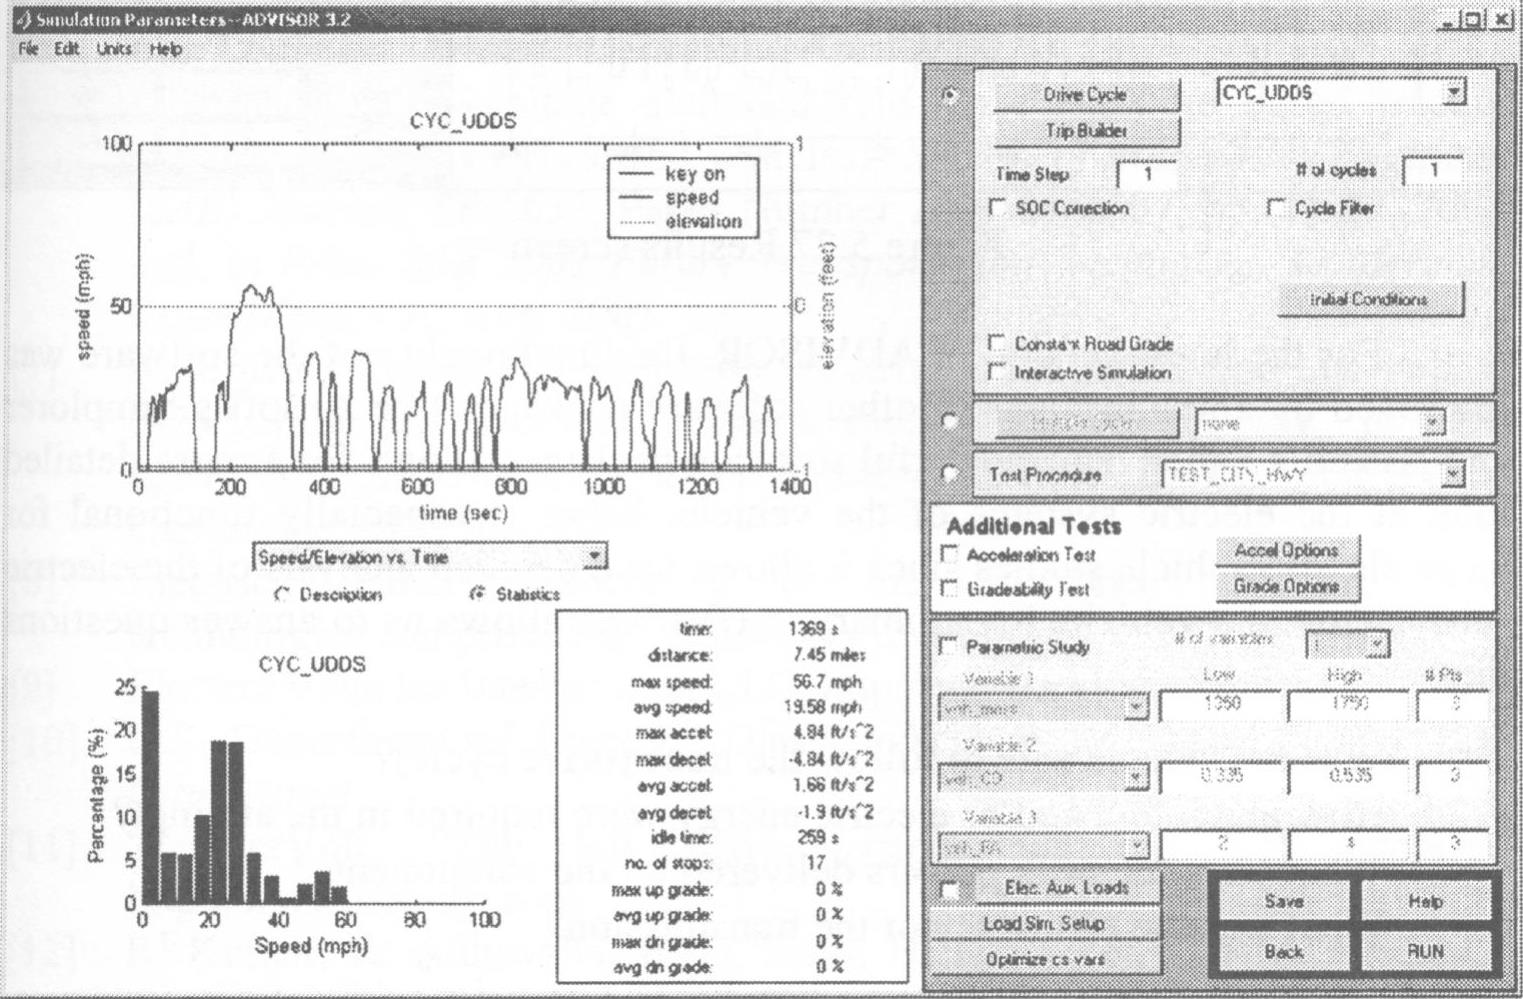Screen dimensions: 1523x999
Task: Enable the Gradeability Test checkbox
Action: pos(950,589)
